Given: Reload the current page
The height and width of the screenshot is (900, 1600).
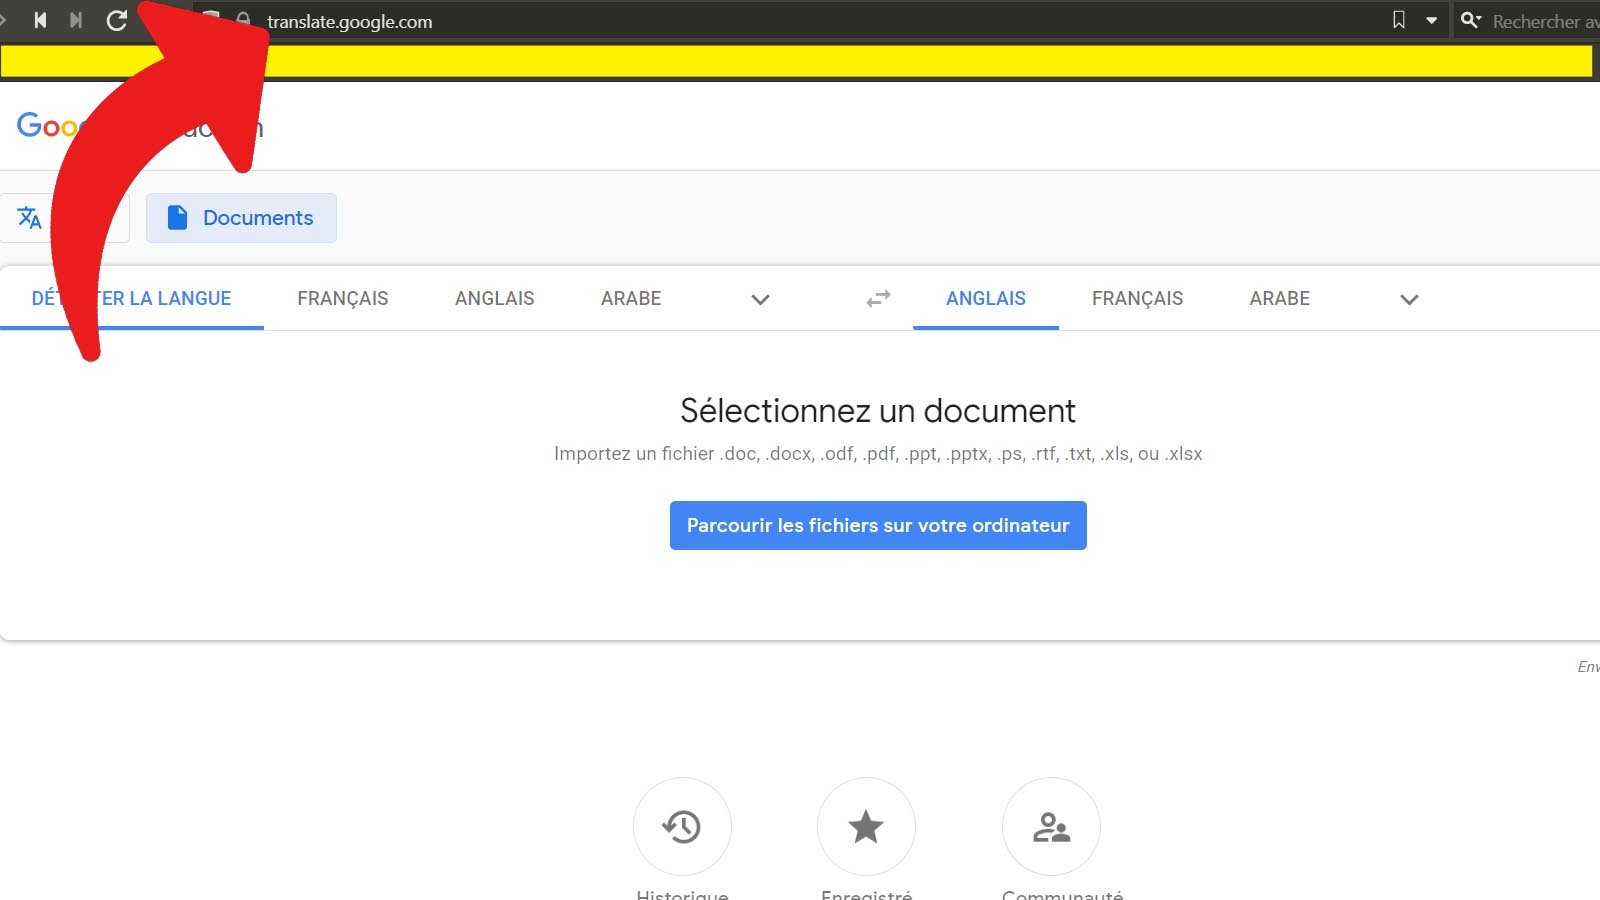Looking at the screenshot, I should coord(117,20).
